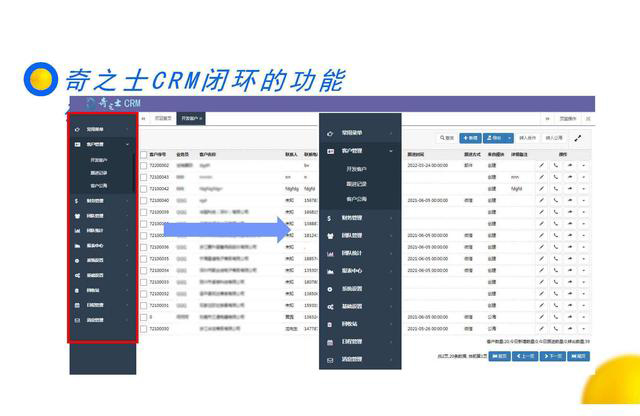Viewport: 640px width, 416px height.
Task: Click the 下一页 pagination button
Action: [x=552, y=354]
